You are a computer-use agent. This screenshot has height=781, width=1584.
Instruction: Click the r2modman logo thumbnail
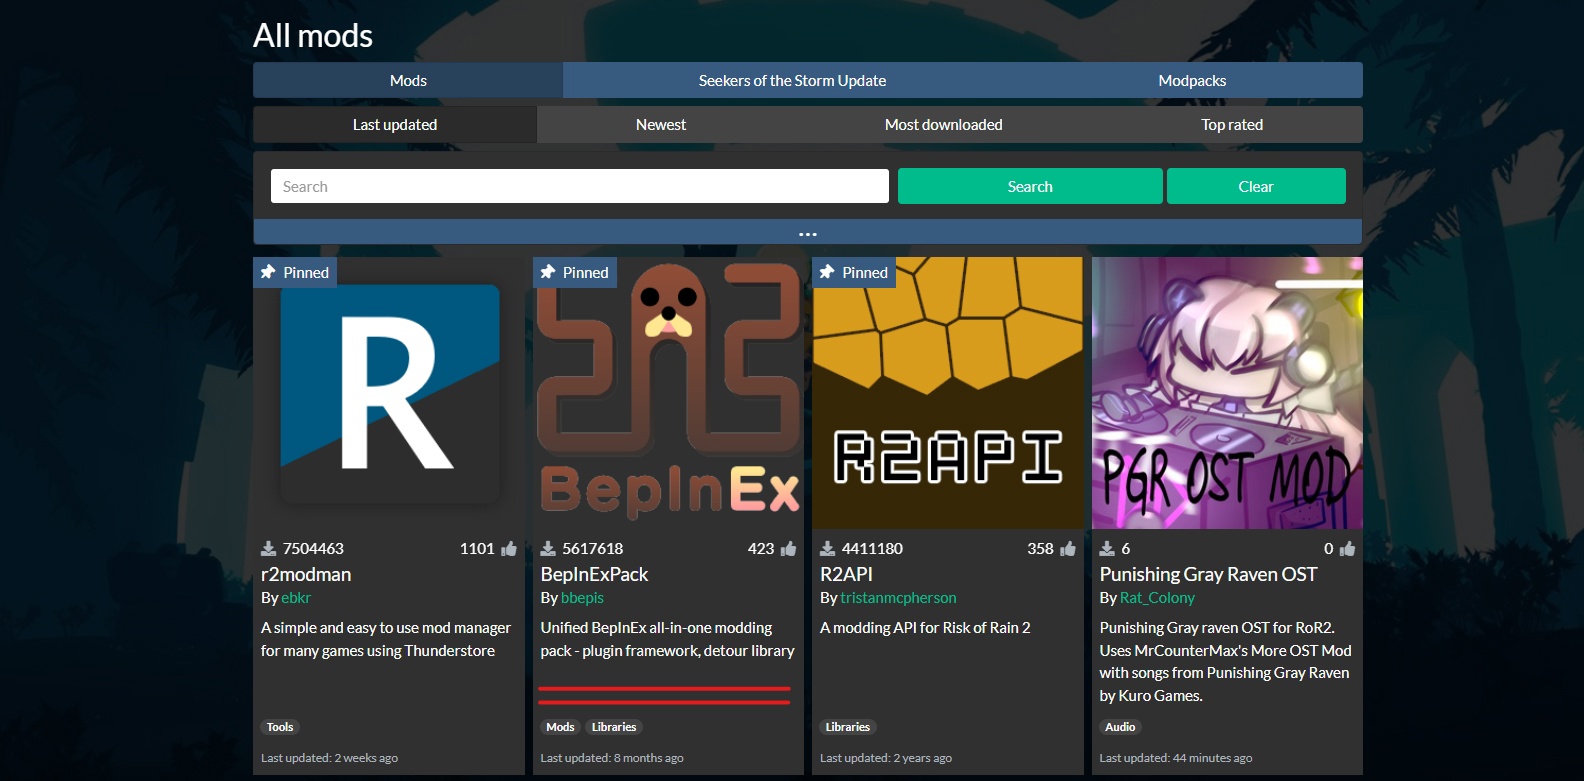pyautogui.click(x=389, y=393)
